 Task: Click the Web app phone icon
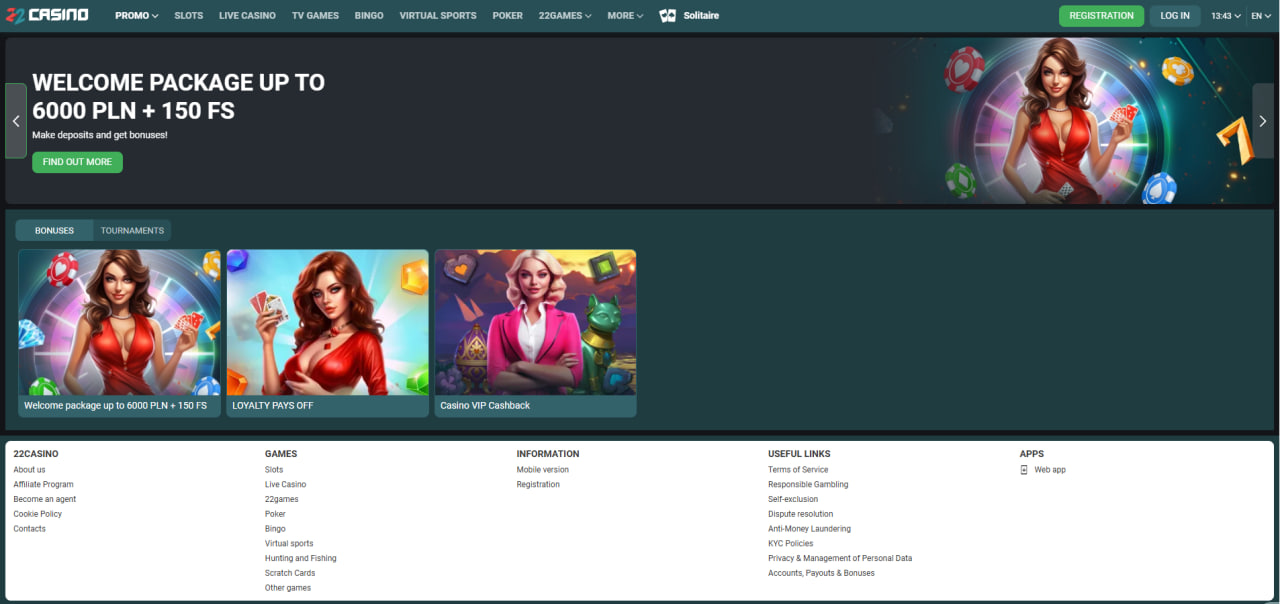[x=1023, y=470]
